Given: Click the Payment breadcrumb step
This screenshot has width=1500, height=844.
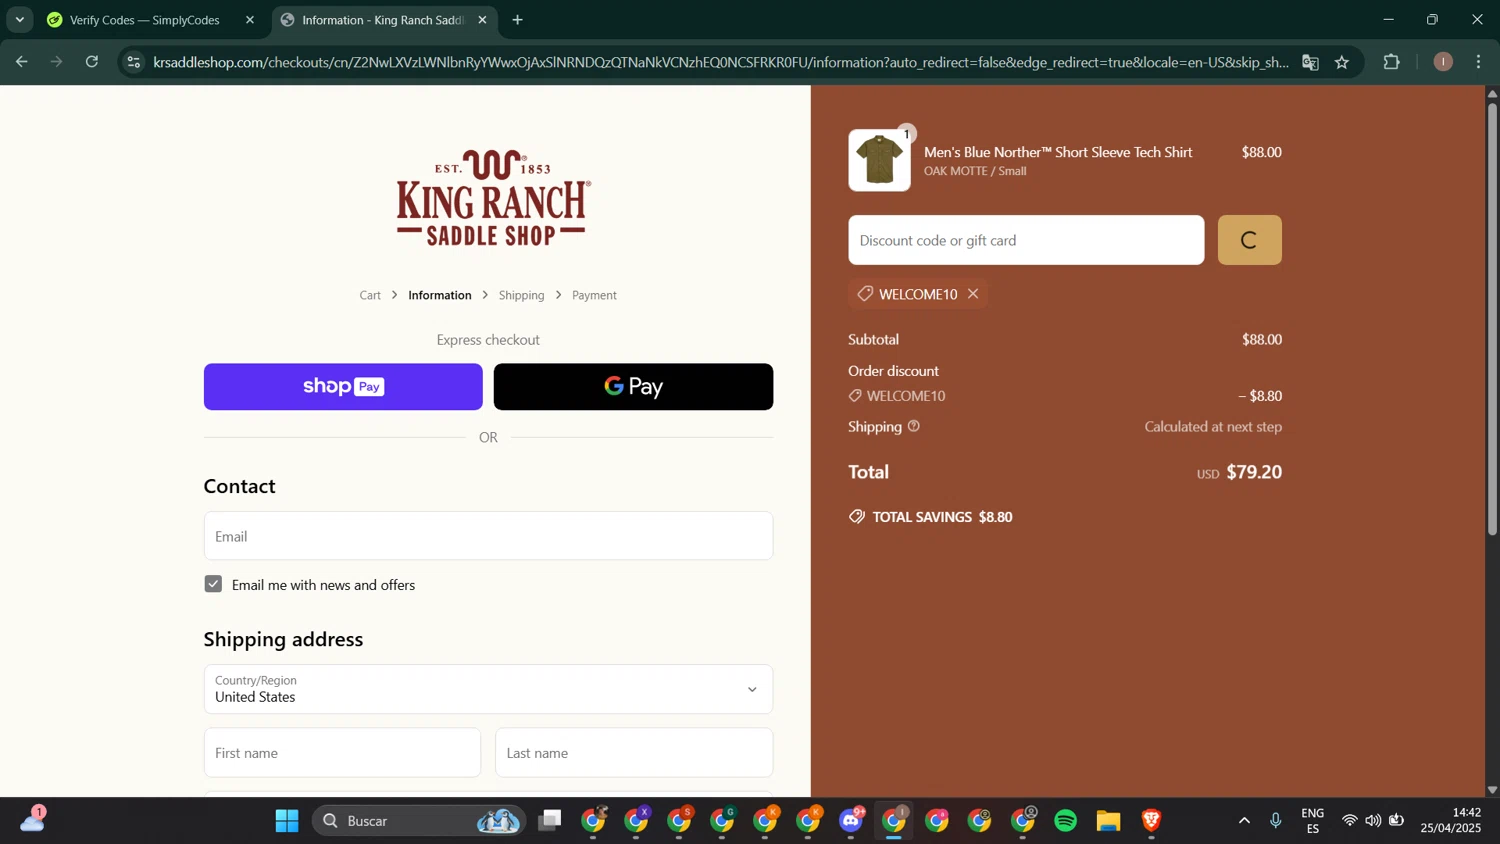Looking at the screenshot, I should pos(594,295).
